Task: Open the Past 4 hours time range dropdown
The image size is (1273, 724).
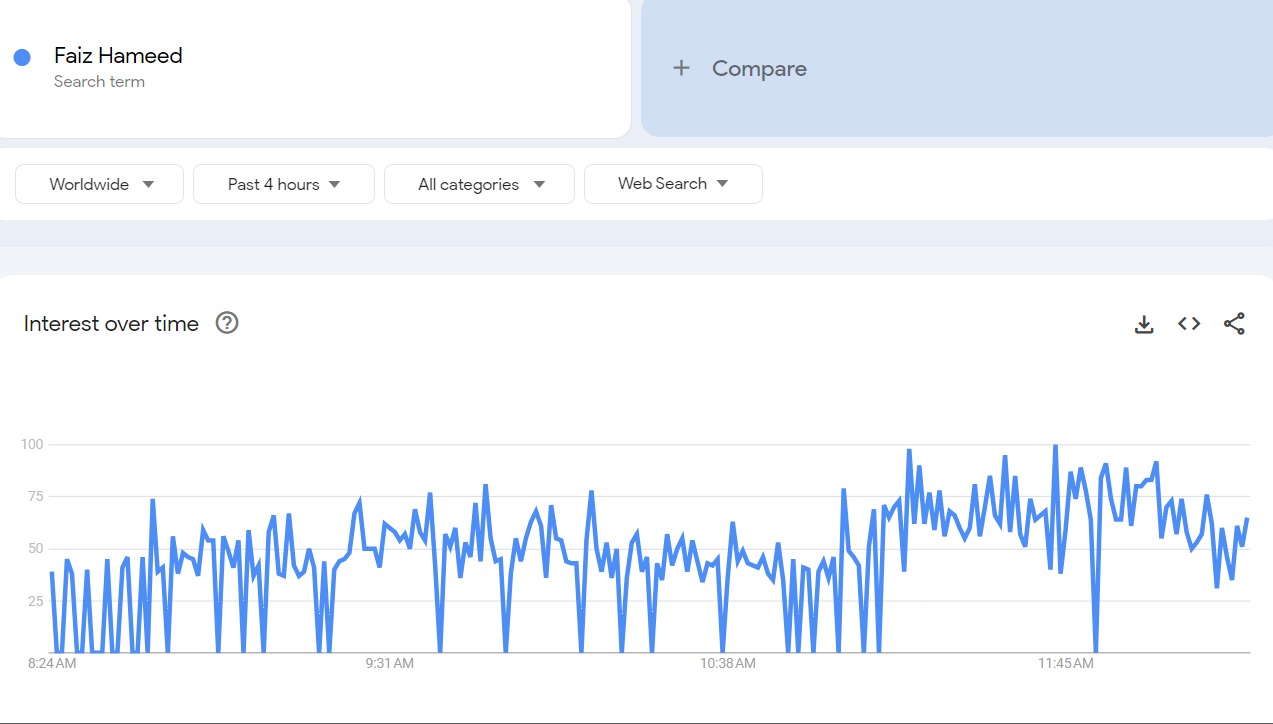Action: (284, 184)
